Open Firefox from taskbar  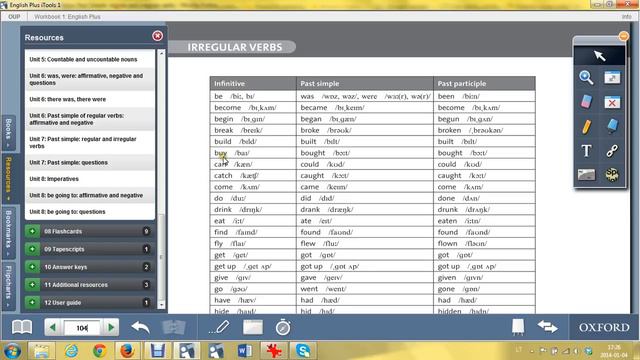(127, 351)
